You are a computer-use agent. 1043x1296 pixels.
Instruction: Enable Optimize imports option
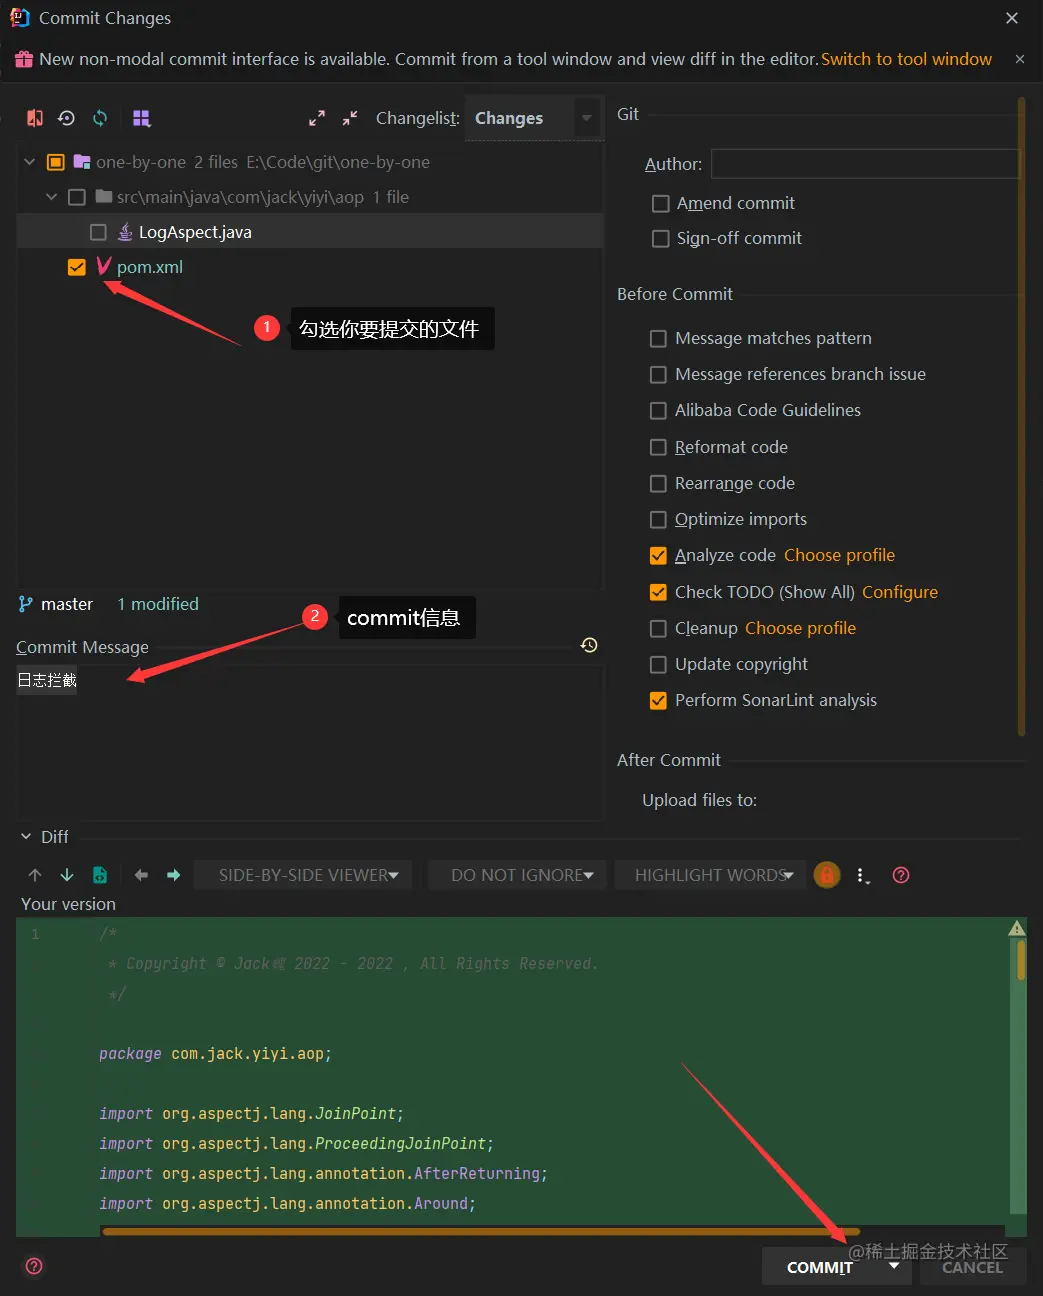(658, 519)
